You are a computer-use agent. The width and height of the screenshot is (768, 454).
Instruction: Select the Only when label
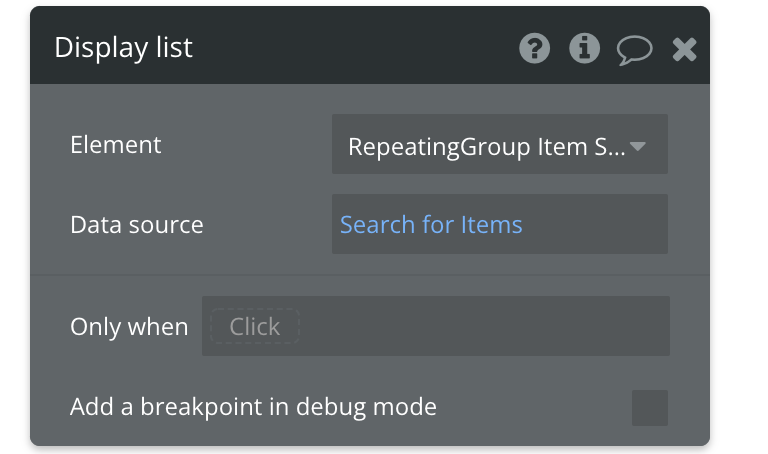[x=129, y=327]
